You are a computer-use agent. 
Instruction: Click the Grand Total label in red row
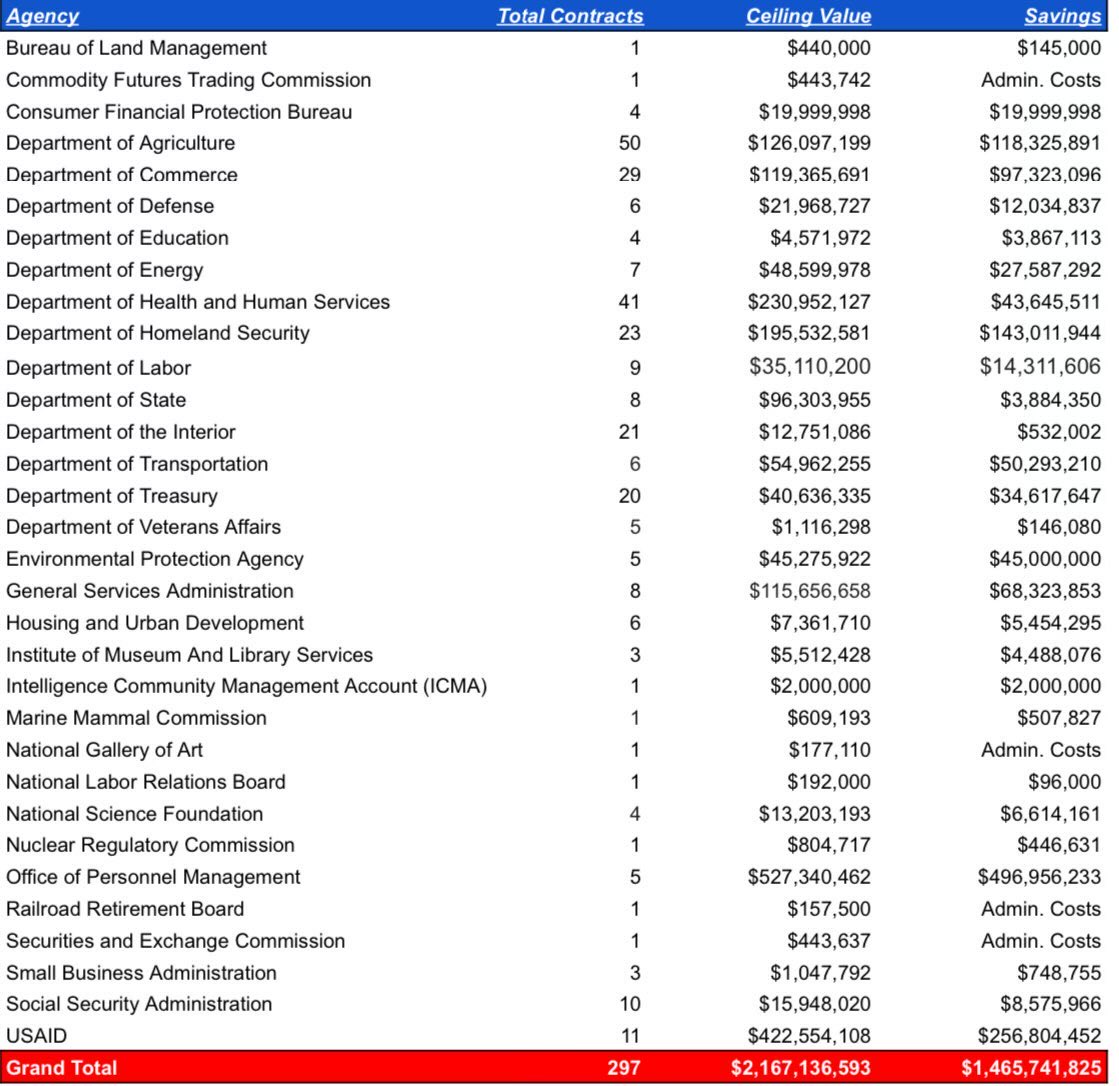tap(62, 1068)
